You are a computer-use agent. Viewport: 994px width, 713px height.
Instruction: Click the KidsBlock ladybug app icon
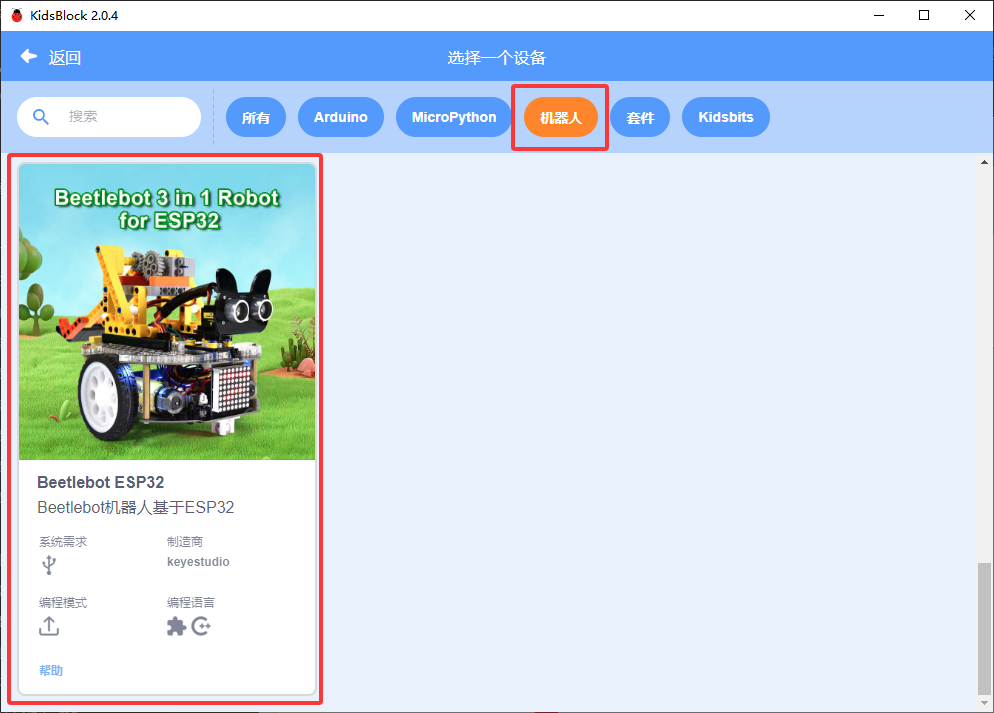(x=17, y=15)
